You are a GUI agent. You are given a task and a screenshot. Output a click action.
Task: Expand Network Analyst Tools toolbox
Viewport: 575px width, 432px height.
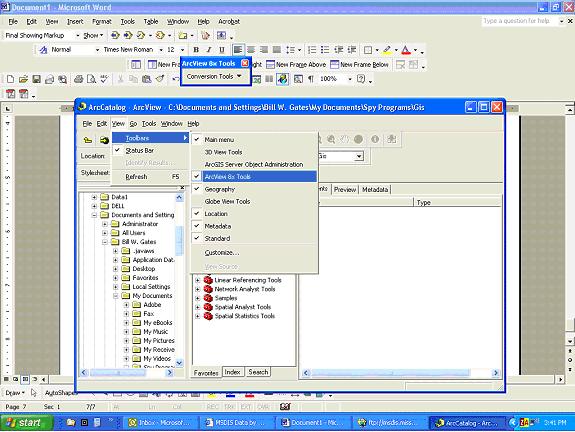pyautogui.click(x=197, y=289)
